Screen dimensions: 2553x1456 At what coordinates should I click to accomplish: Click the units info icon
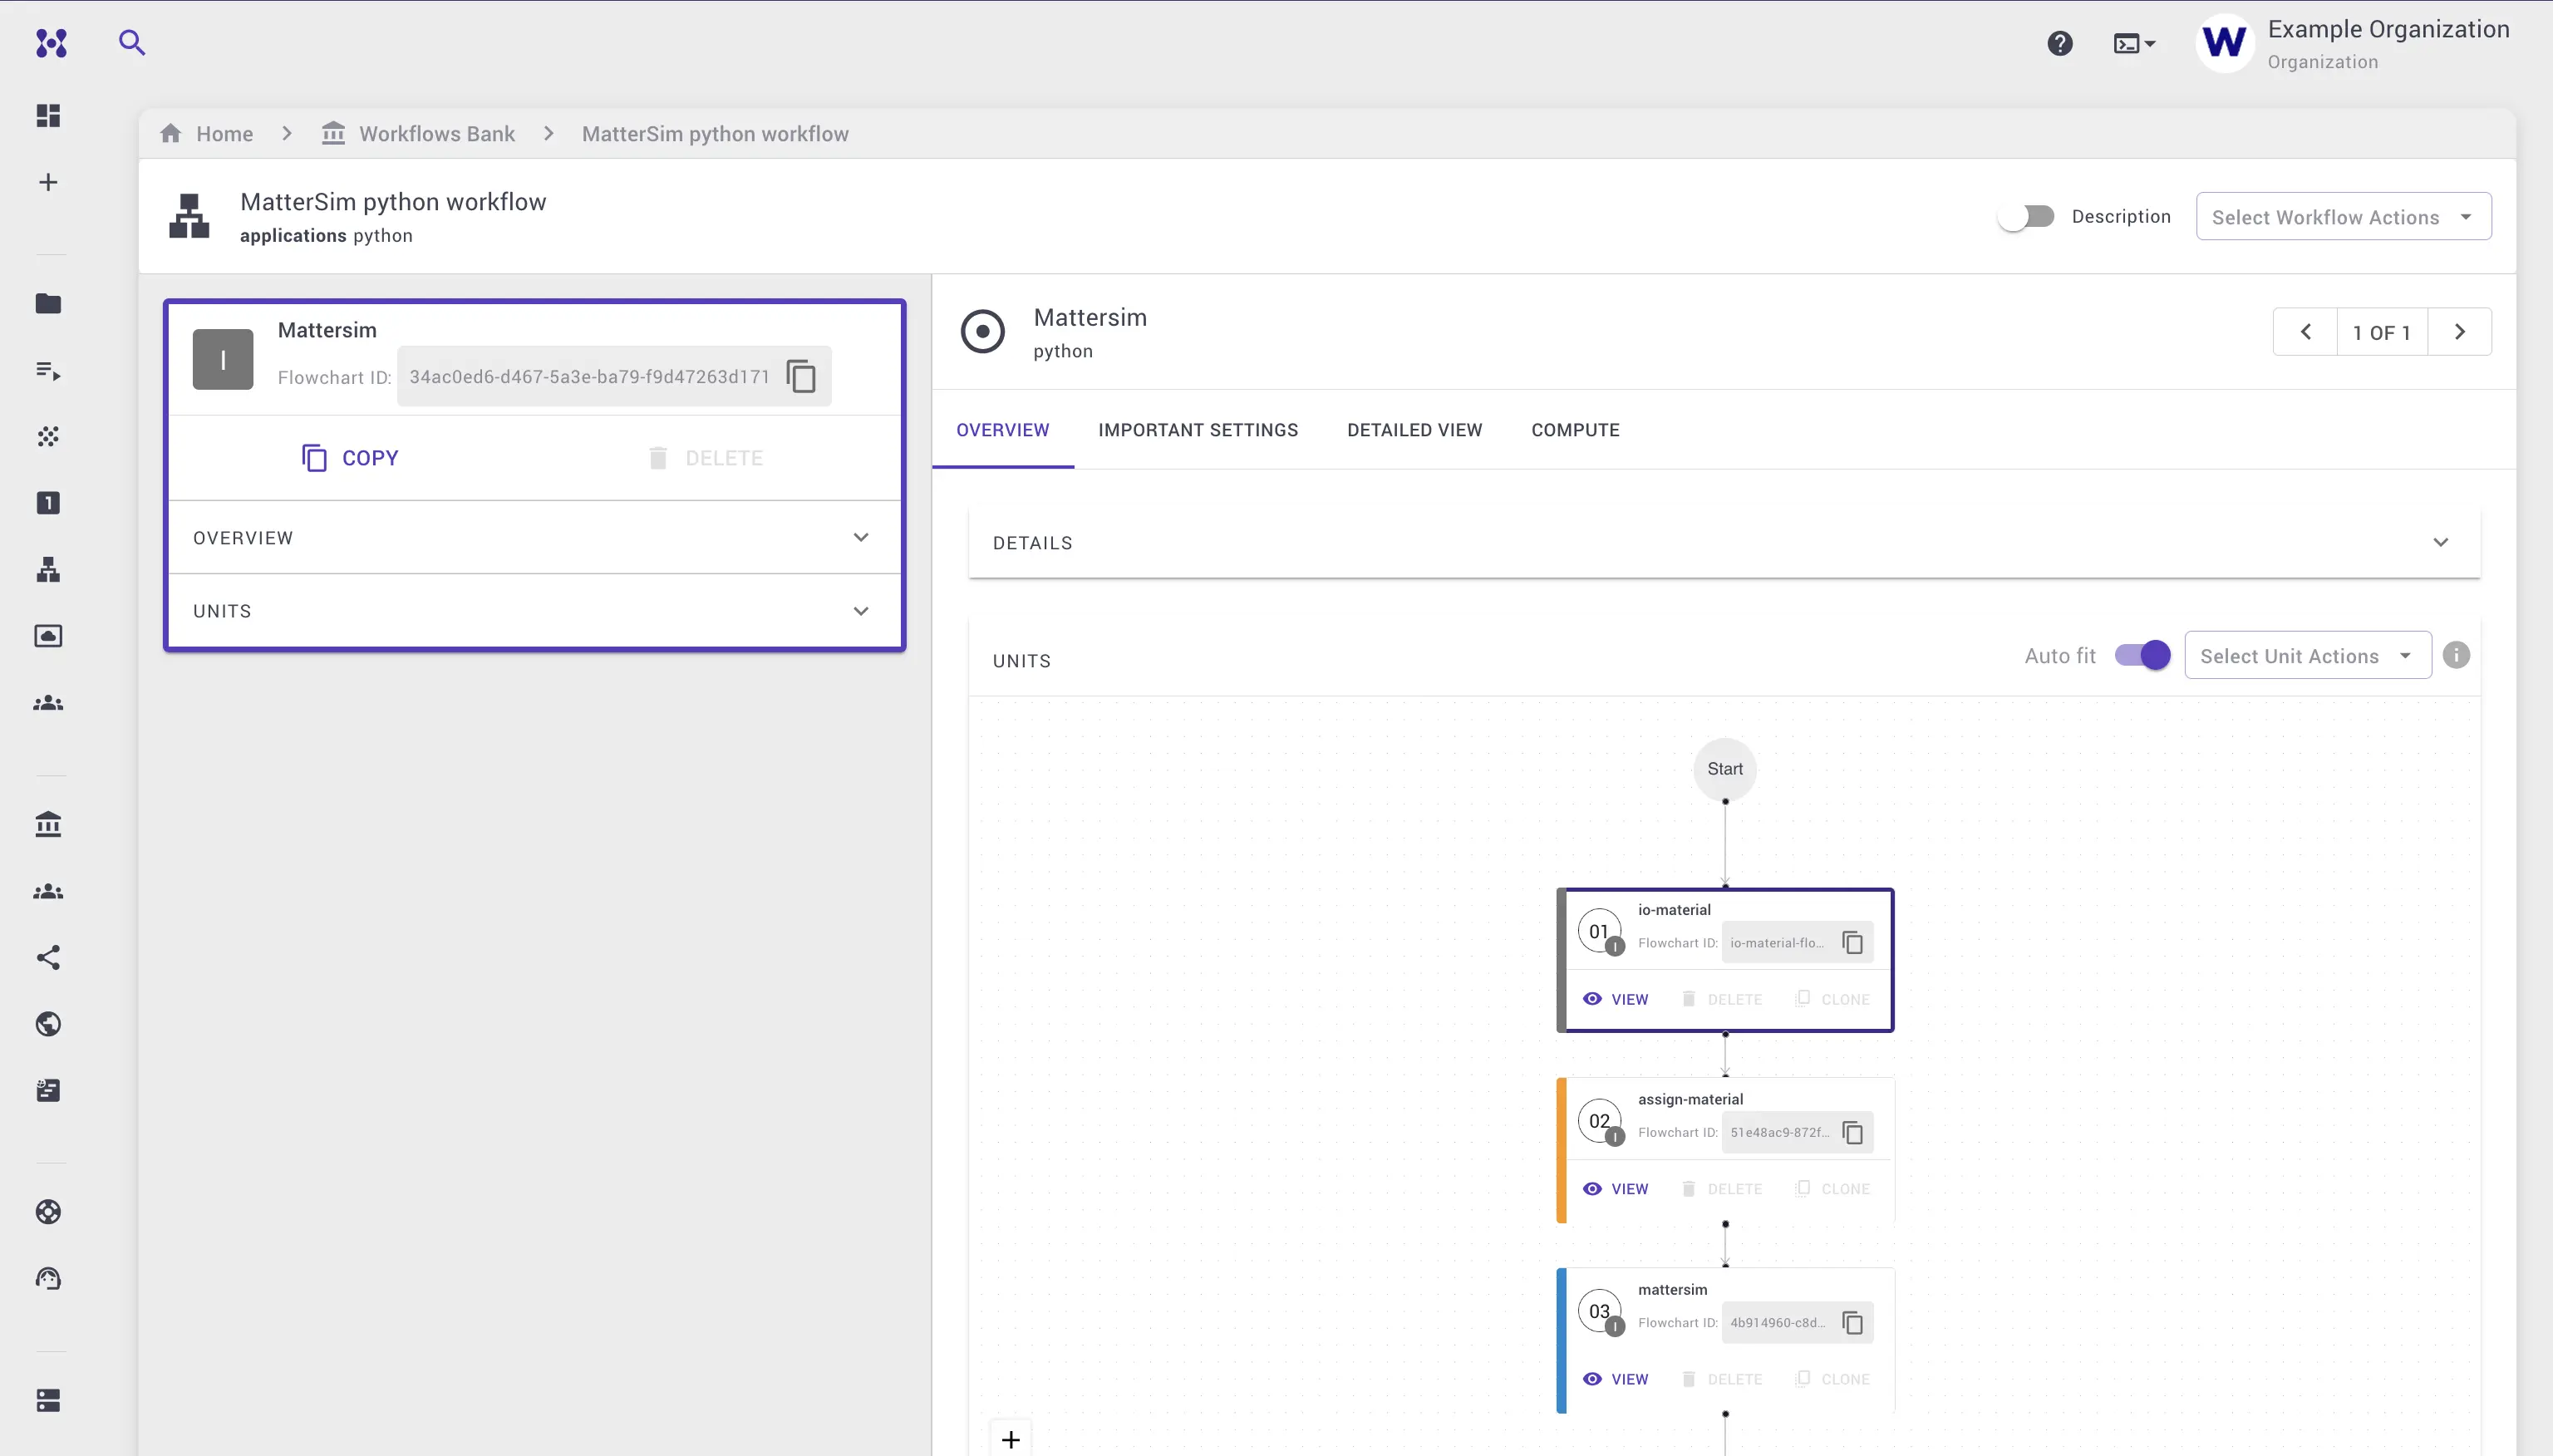tap(2456, 655)
